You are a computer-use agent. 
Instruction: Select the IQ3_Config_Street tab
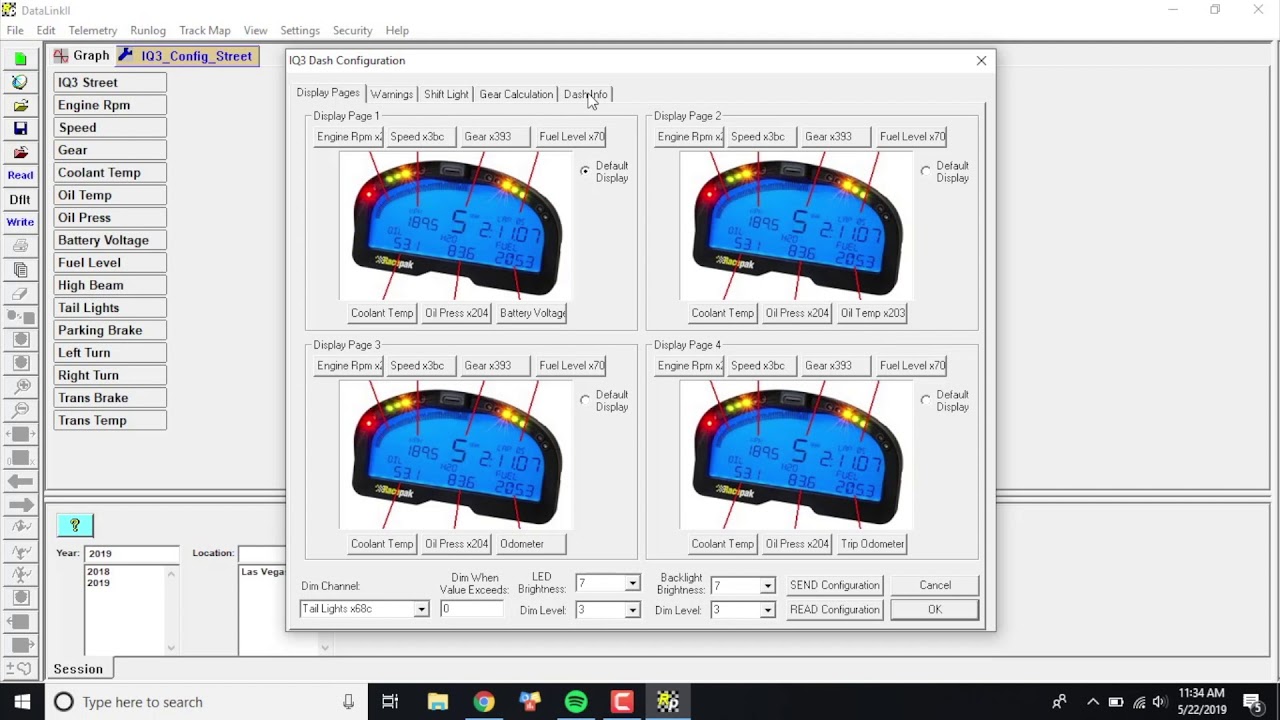(x=187, y=56)
